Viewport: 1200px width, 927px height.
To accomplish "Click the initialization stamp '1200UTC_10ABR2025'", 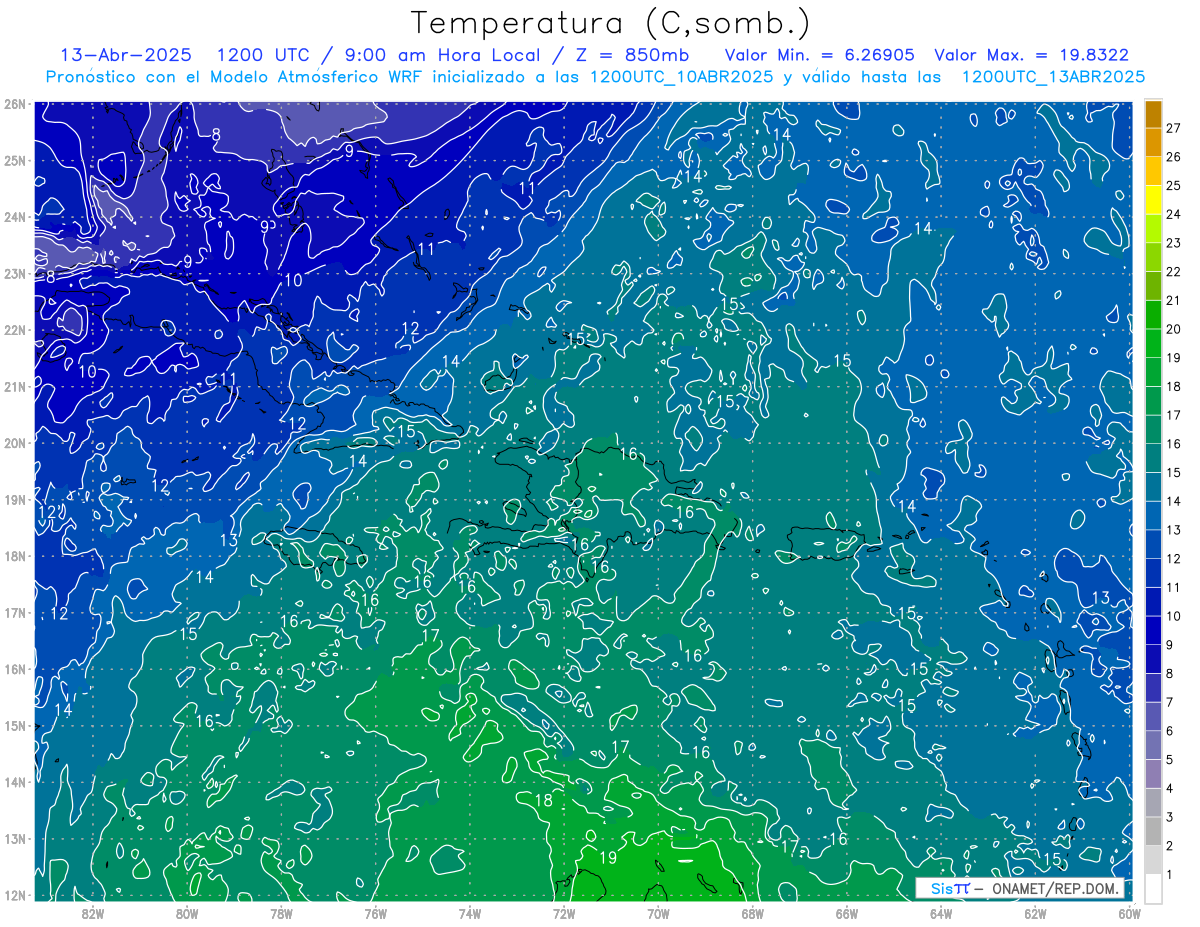I will pyautogui.click(x=681, y=77).
